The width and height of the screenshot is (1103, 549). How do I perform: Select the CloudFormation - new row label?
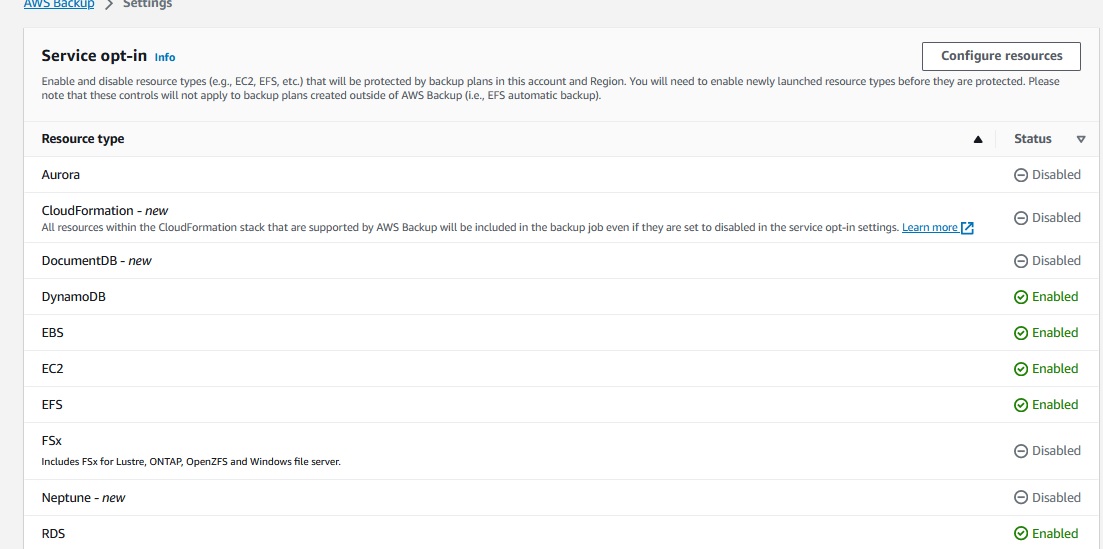click(105, 210)
